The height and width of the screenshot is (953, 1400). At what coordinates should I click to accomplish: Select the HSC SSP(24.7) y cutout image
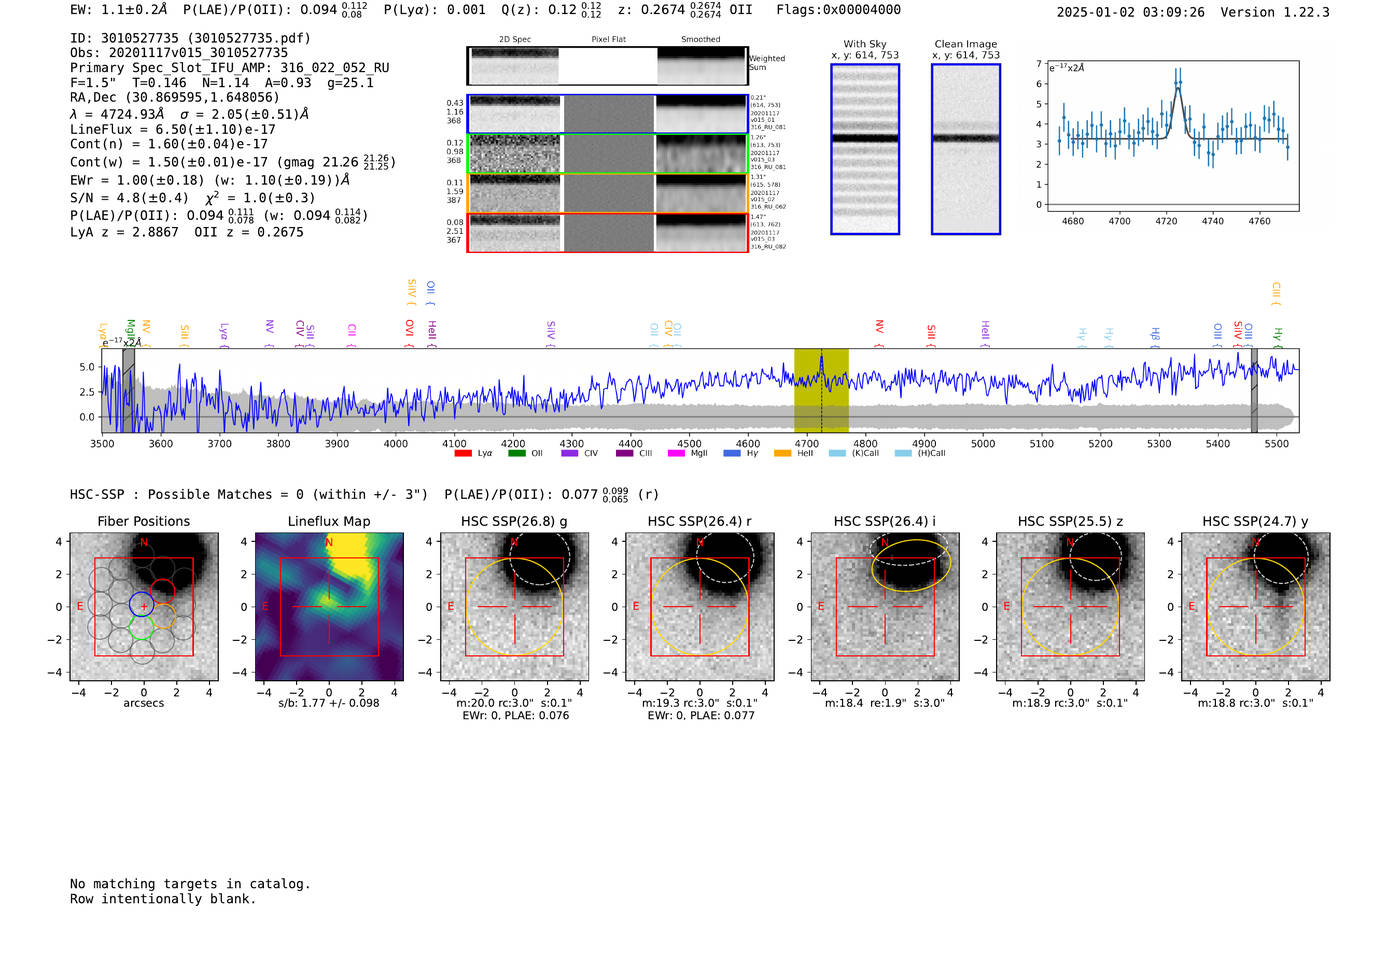tap(1256, 607)
